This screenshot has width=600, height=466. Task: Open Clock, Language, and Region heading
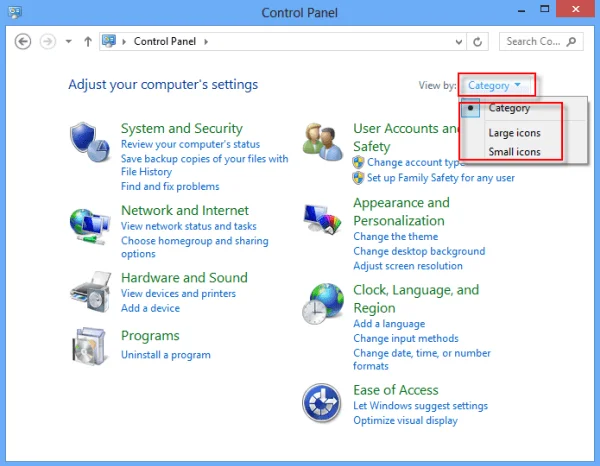(416, 299)
